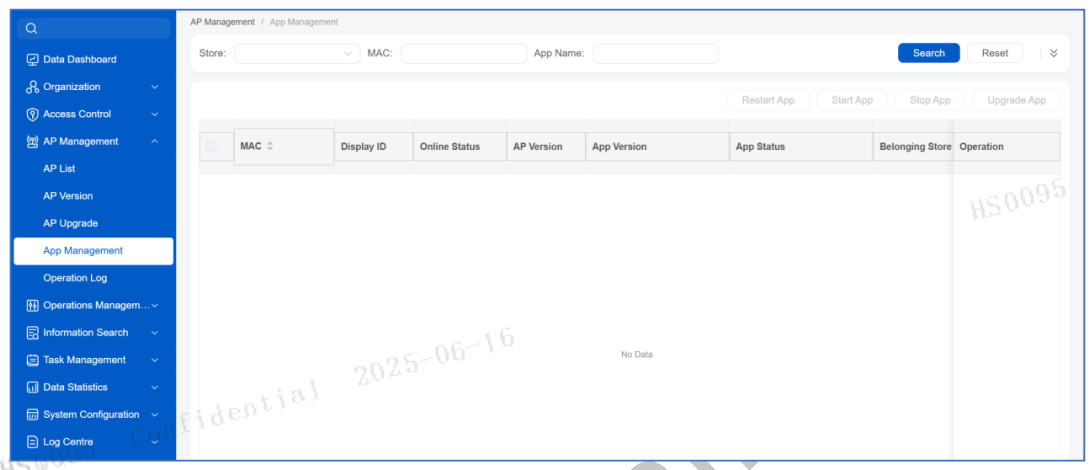Click the Search button

coord(929,53)
